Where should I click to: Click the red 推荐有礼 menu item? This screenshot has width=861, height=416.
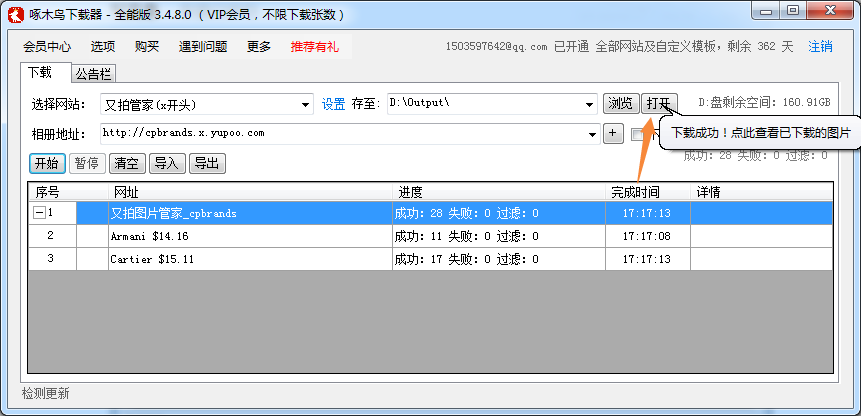point(315,47)
